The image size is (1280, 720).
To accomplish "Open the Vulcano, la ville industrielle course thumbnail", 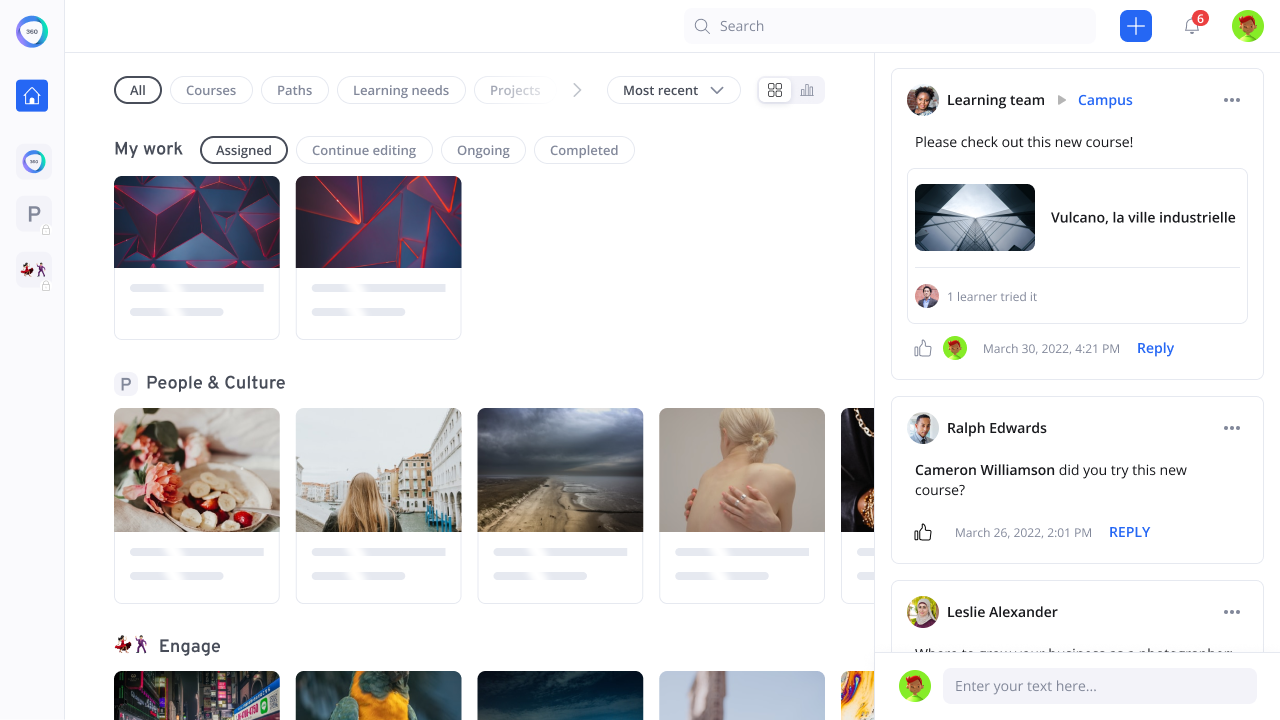I will (x=975, y=217).
